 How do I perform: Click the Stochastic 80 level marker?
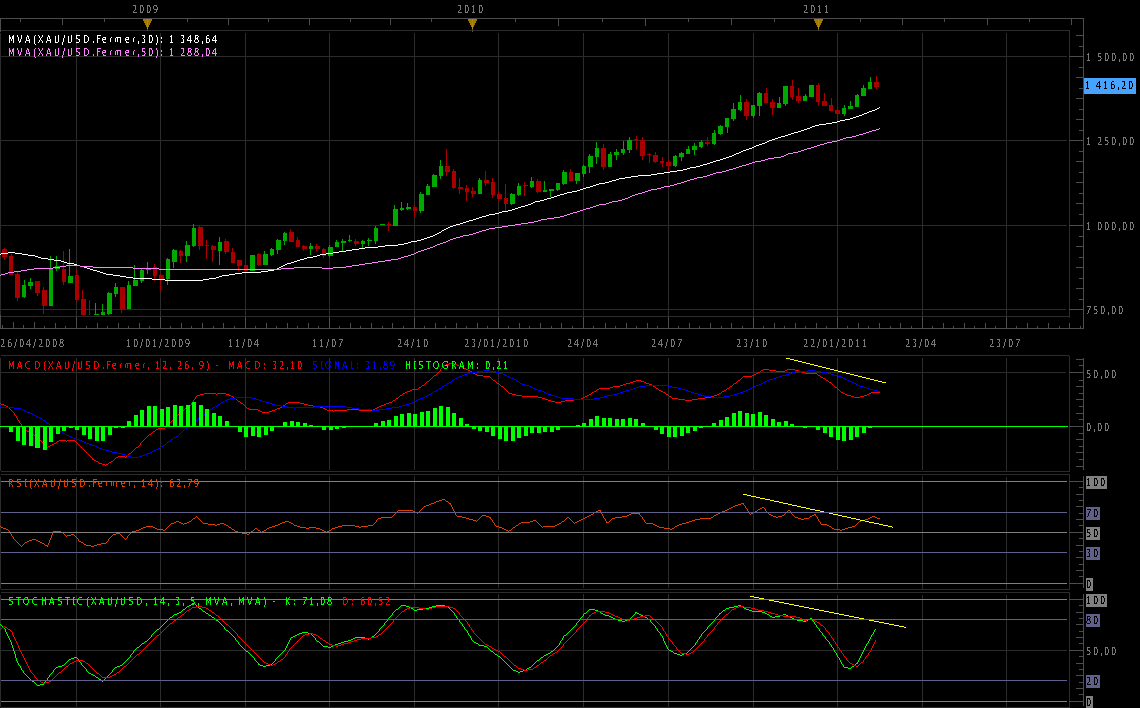tap(1093, 620)
